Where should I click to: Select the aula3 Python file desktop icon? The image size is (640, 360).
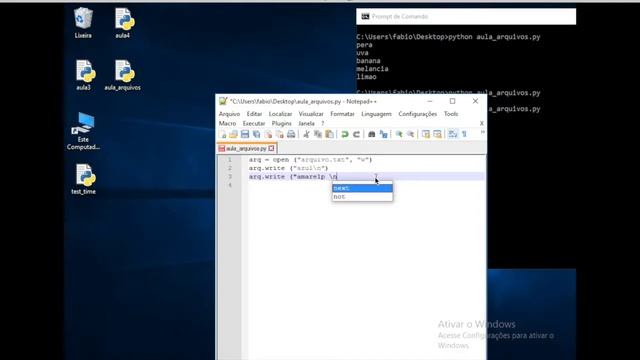click(x=84, y=75)
